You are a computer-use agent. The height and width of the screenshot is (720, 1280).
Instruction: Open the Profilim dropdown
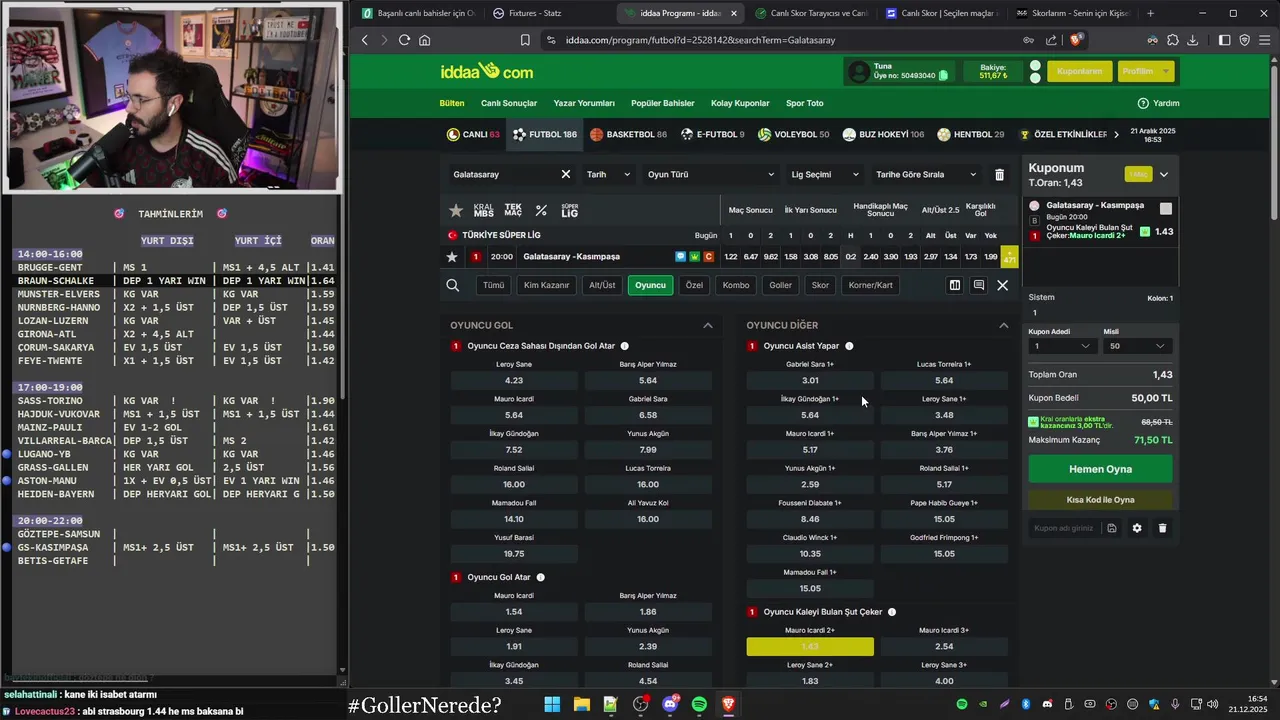pyautogui.click(x=1145, y=71)
